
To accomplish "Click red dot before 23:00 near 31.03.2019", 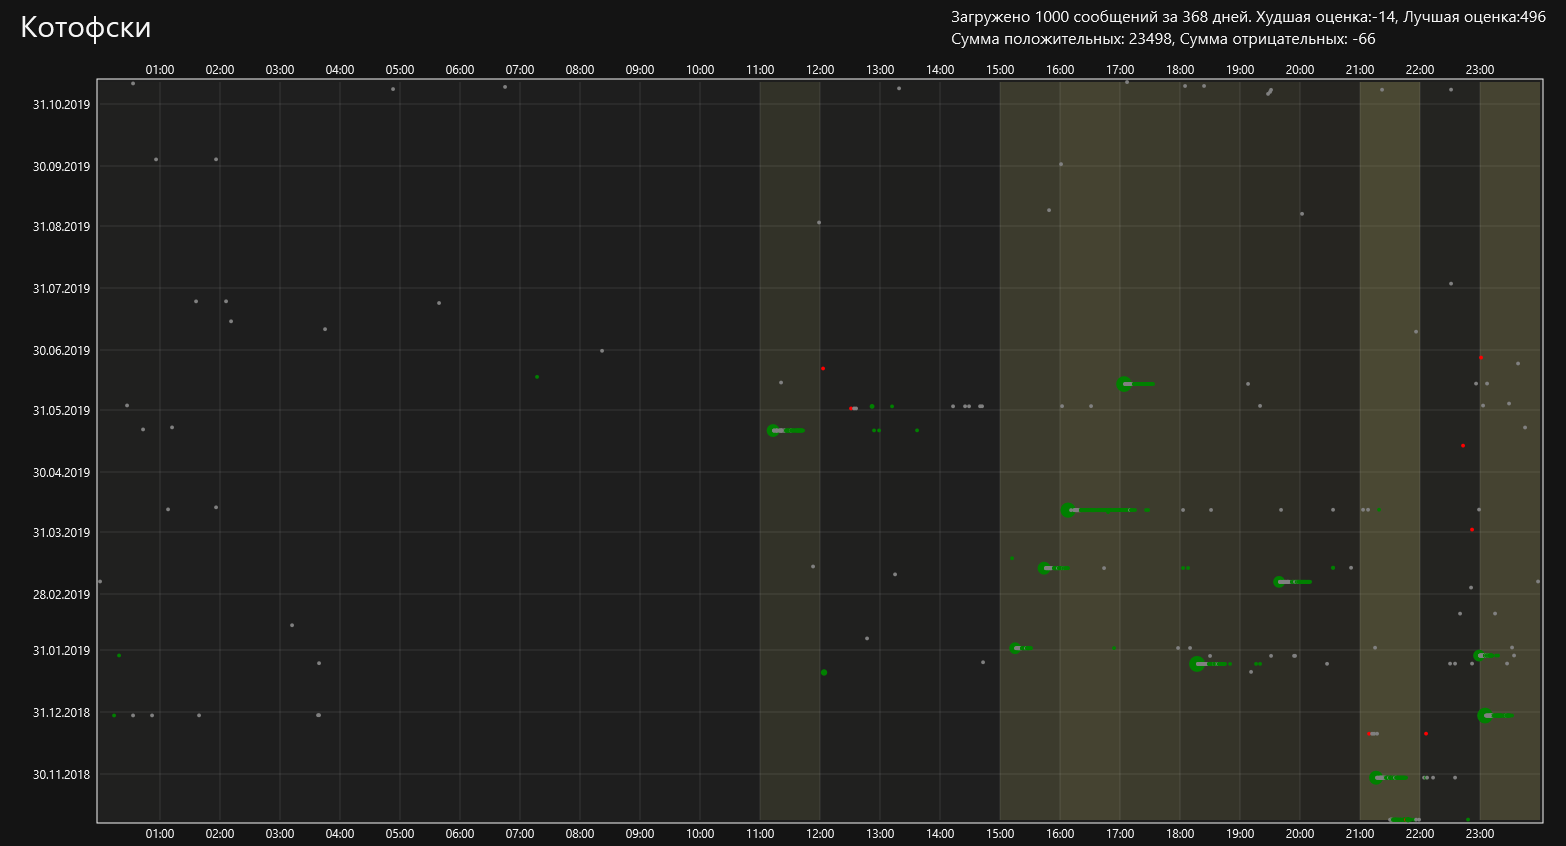I will tap(1472, 529).
